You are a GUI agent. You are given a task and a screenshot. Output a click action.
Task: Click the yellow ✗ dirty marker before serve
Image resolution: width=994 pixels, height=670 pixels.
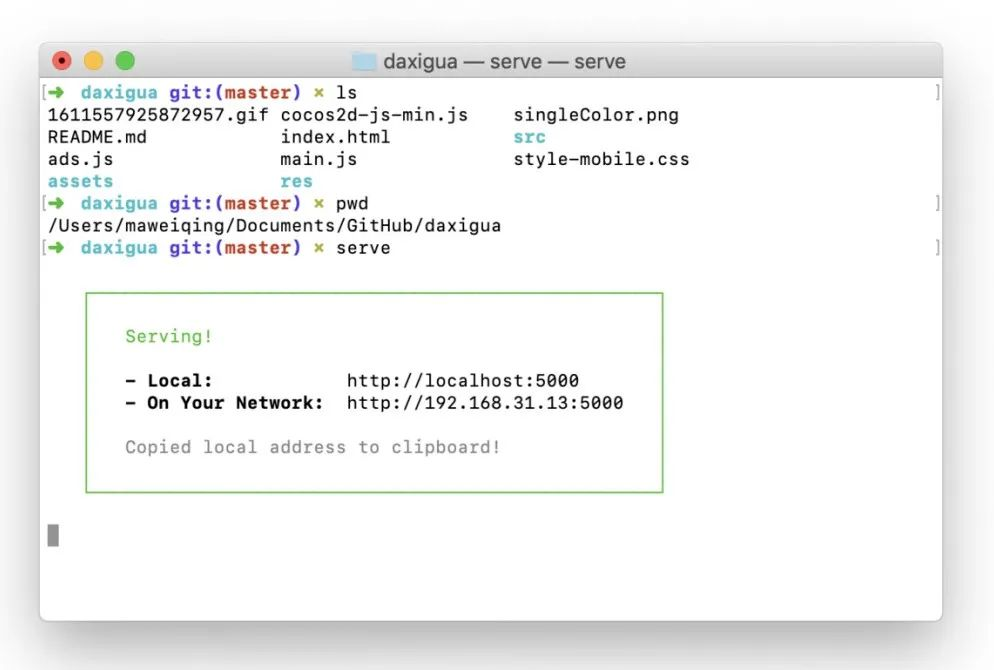tap(319, 248)
